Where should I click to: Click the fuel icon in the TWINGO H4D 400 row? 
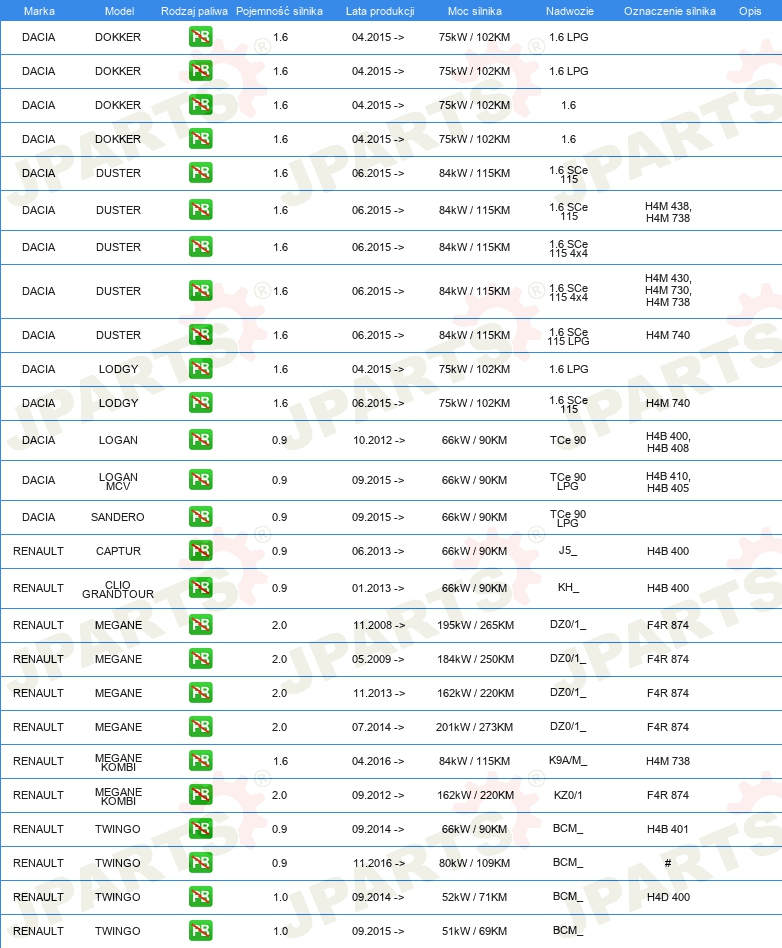click(x=200, y=897)
